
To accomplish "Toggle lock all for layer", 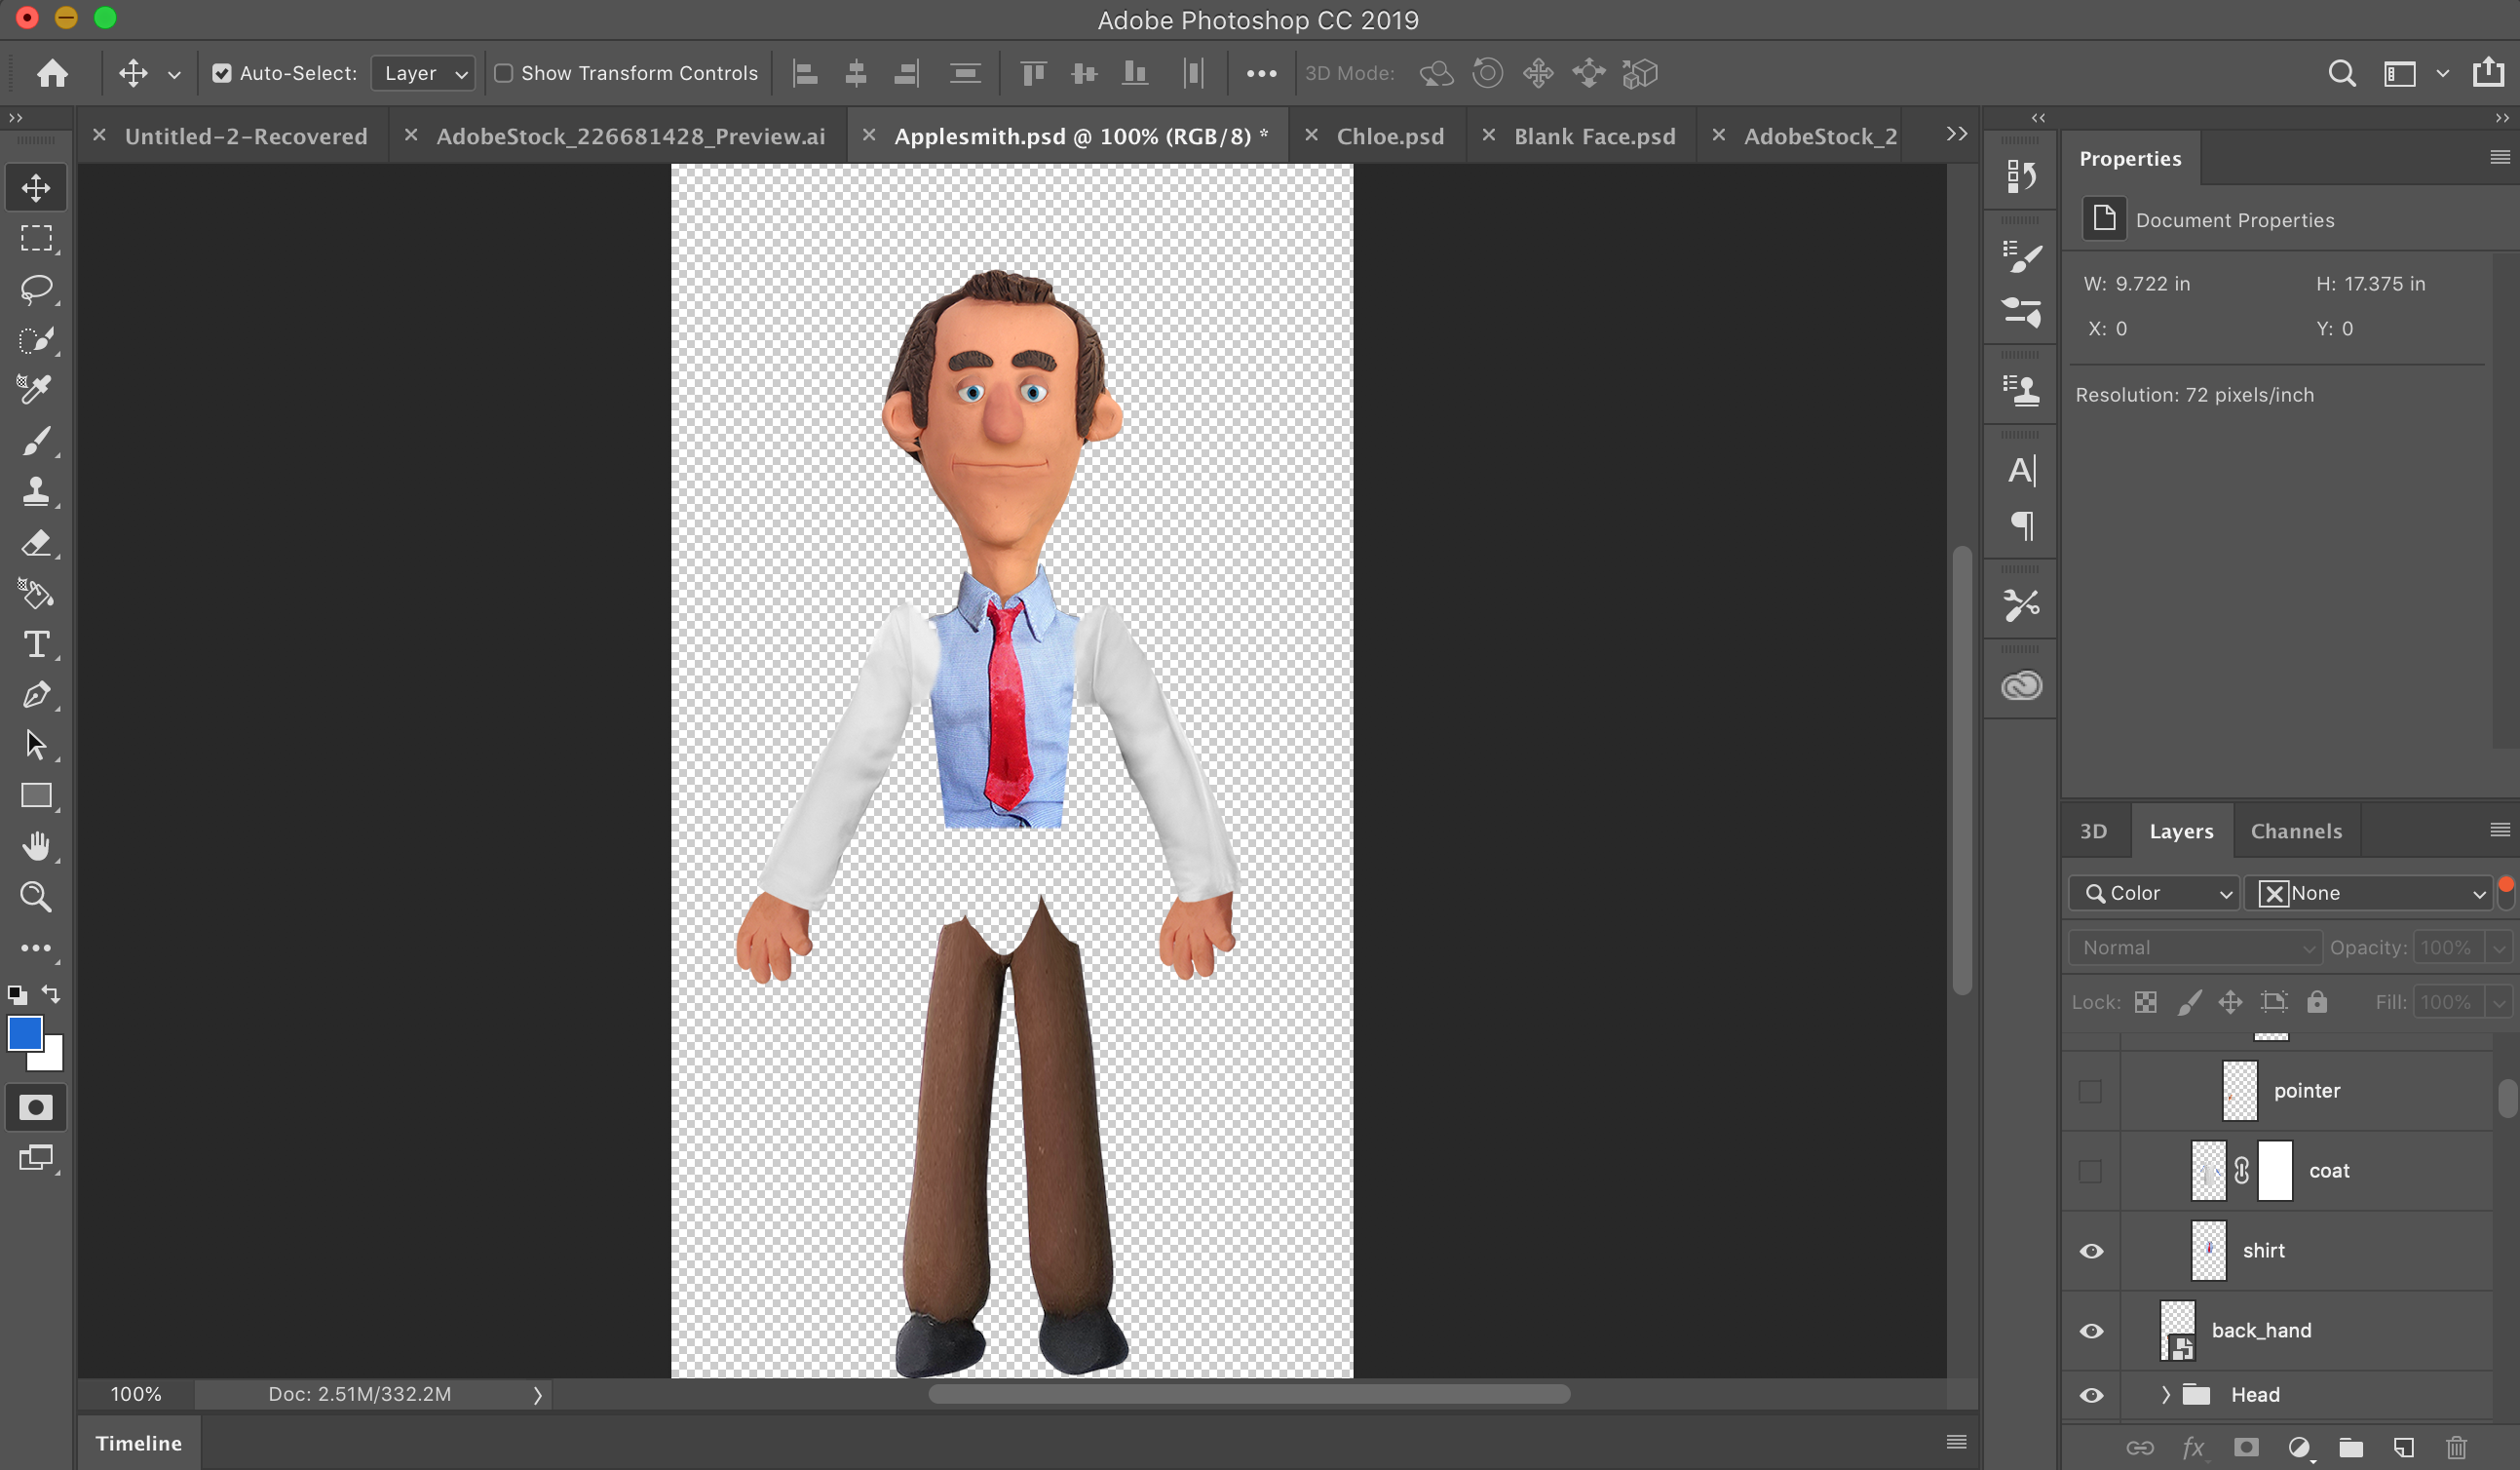I will (2316, 1002).
